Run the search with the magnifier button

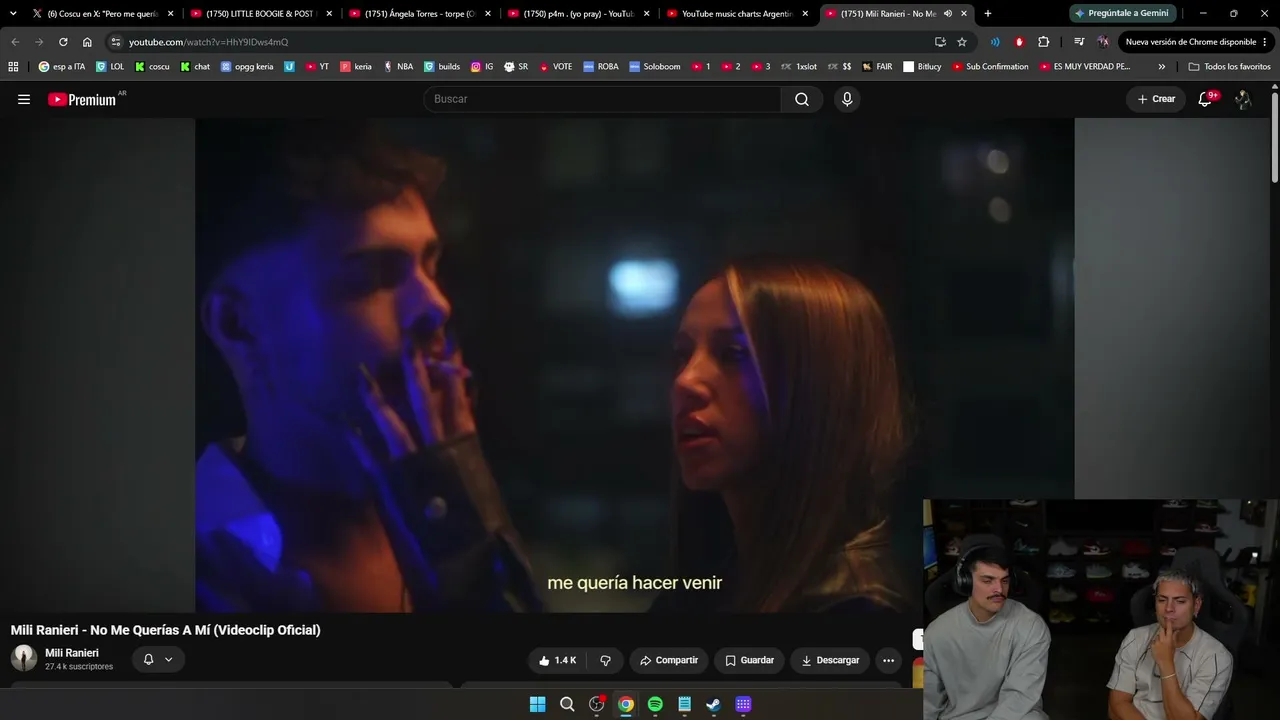point(802,99)
